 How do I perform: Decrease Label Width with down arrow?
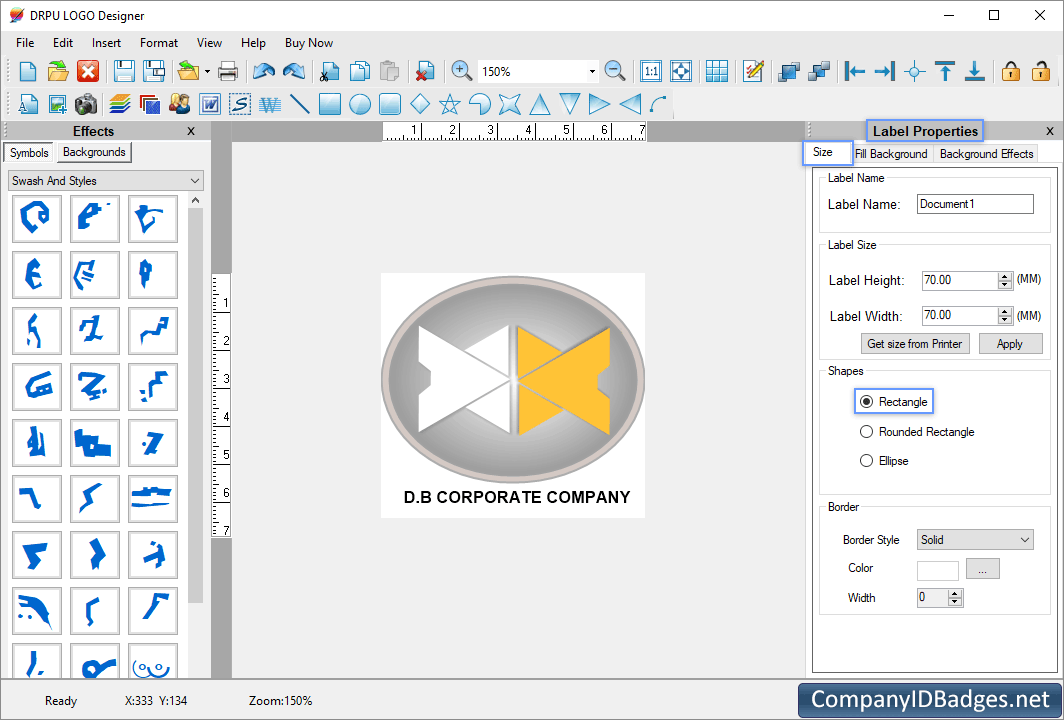coord(1005,320)
